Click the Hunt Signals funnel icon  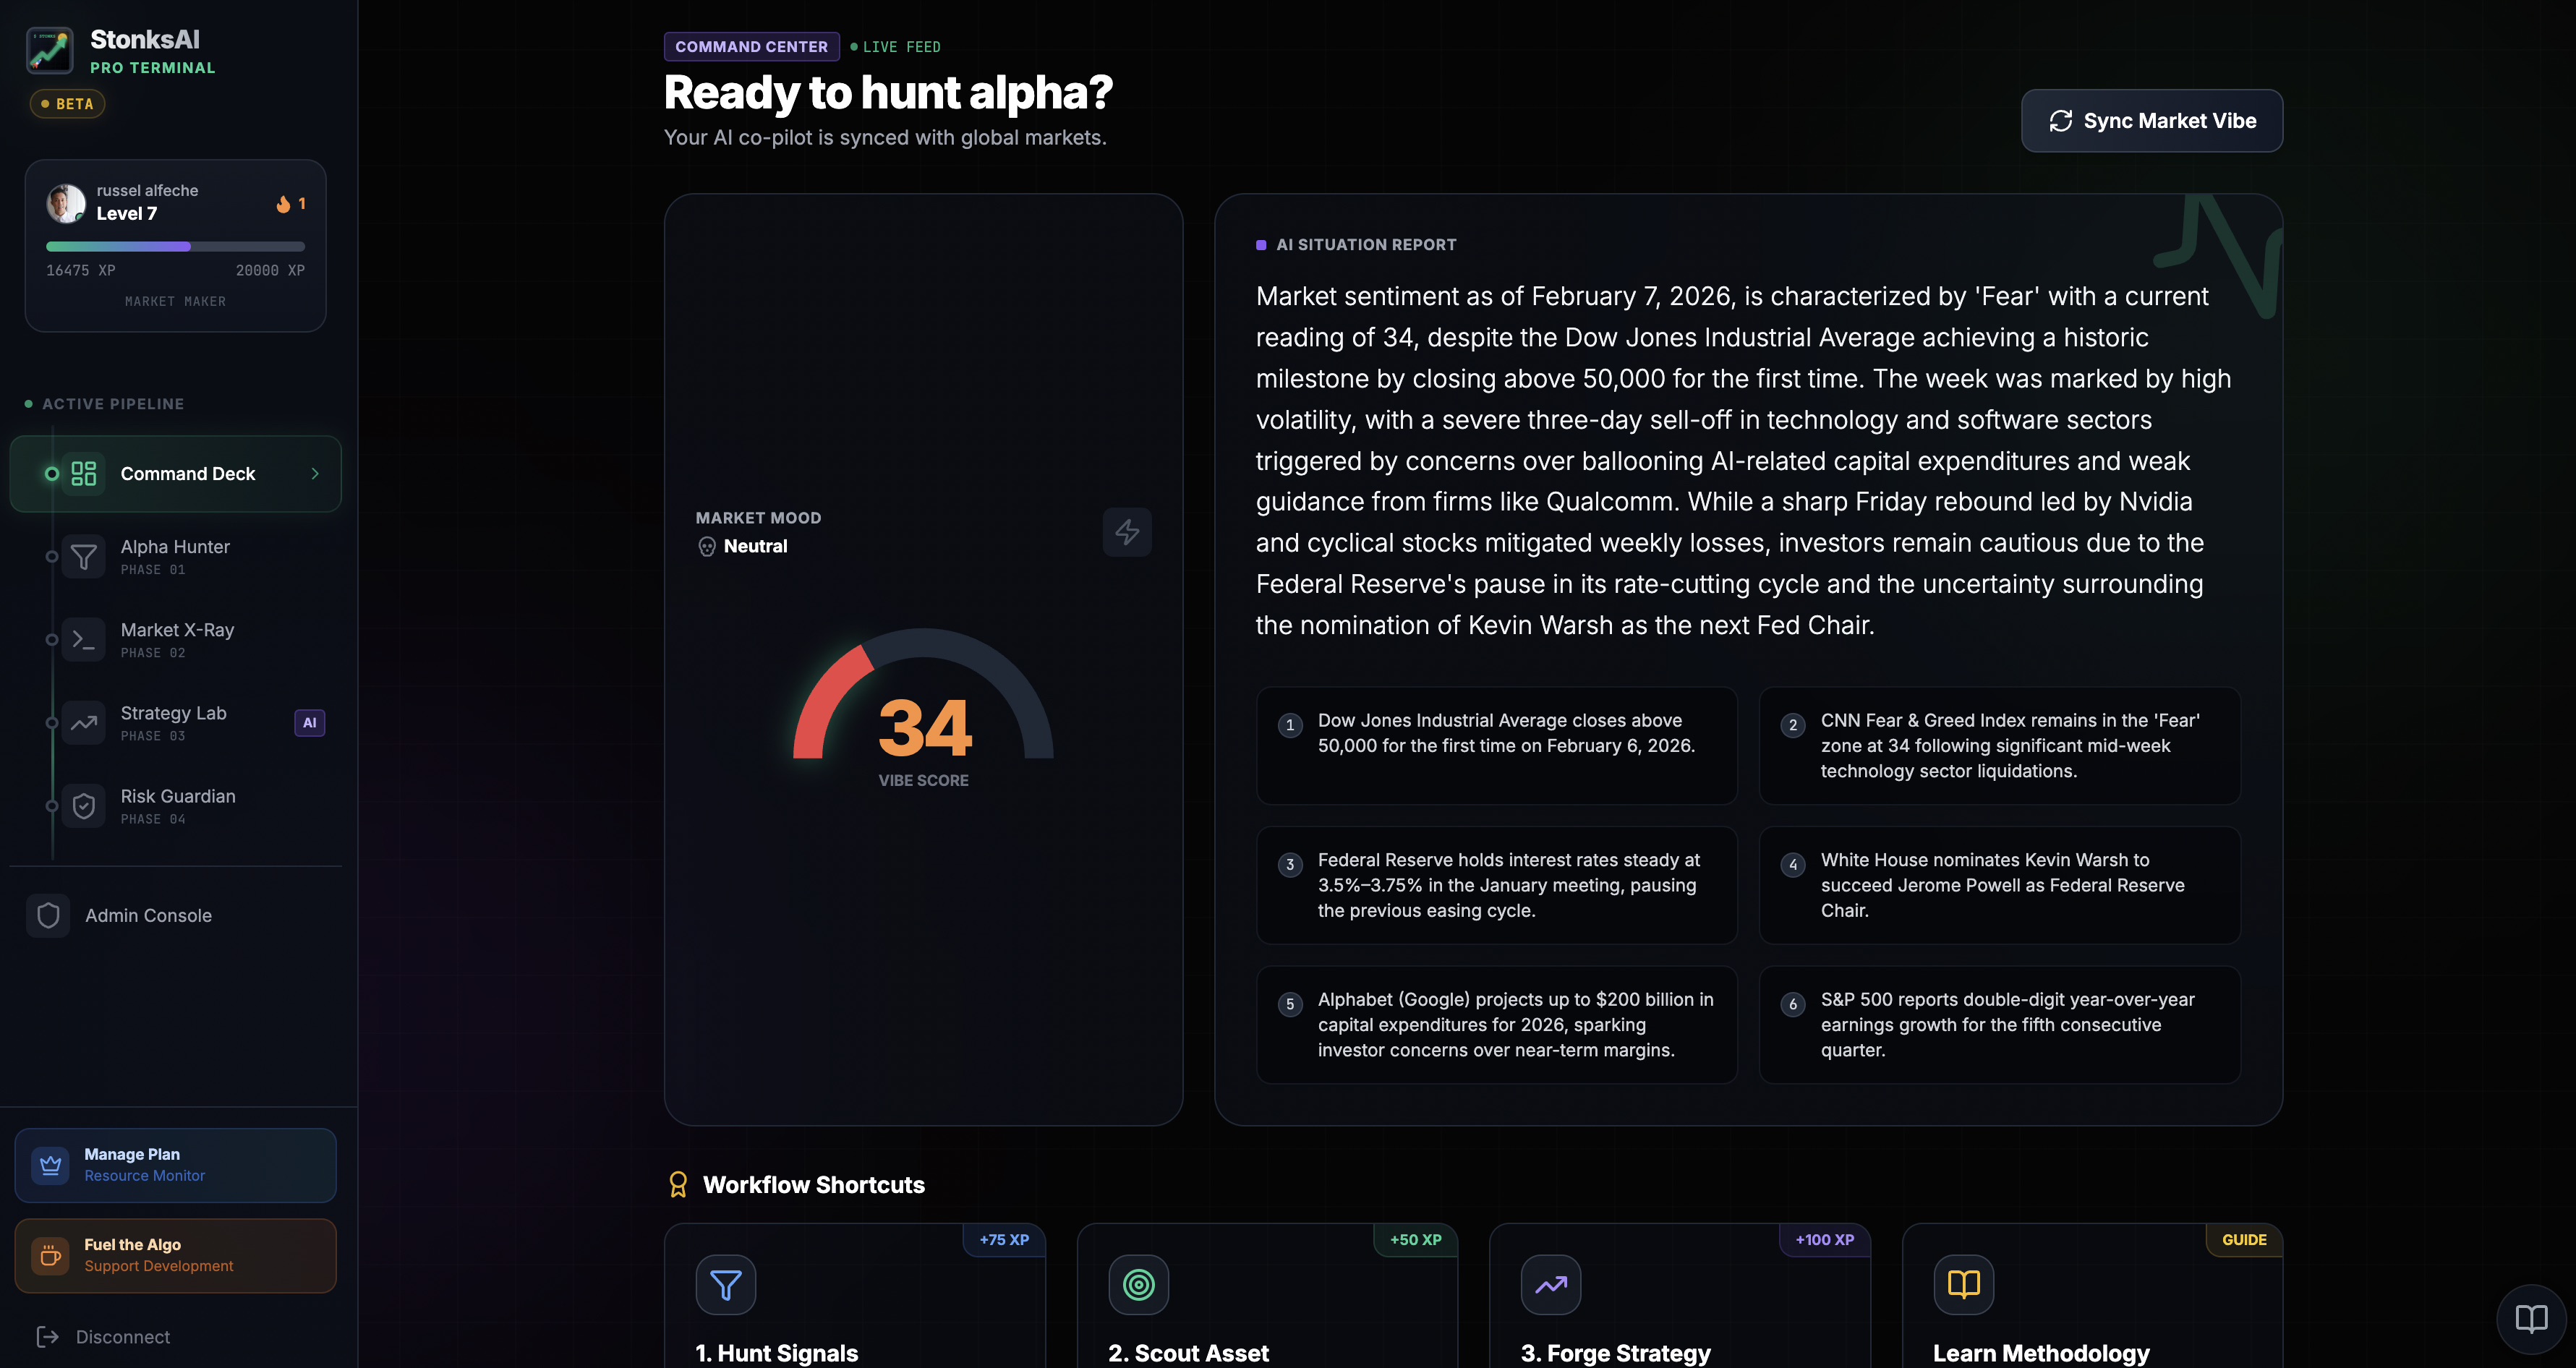pos(725,1284)
